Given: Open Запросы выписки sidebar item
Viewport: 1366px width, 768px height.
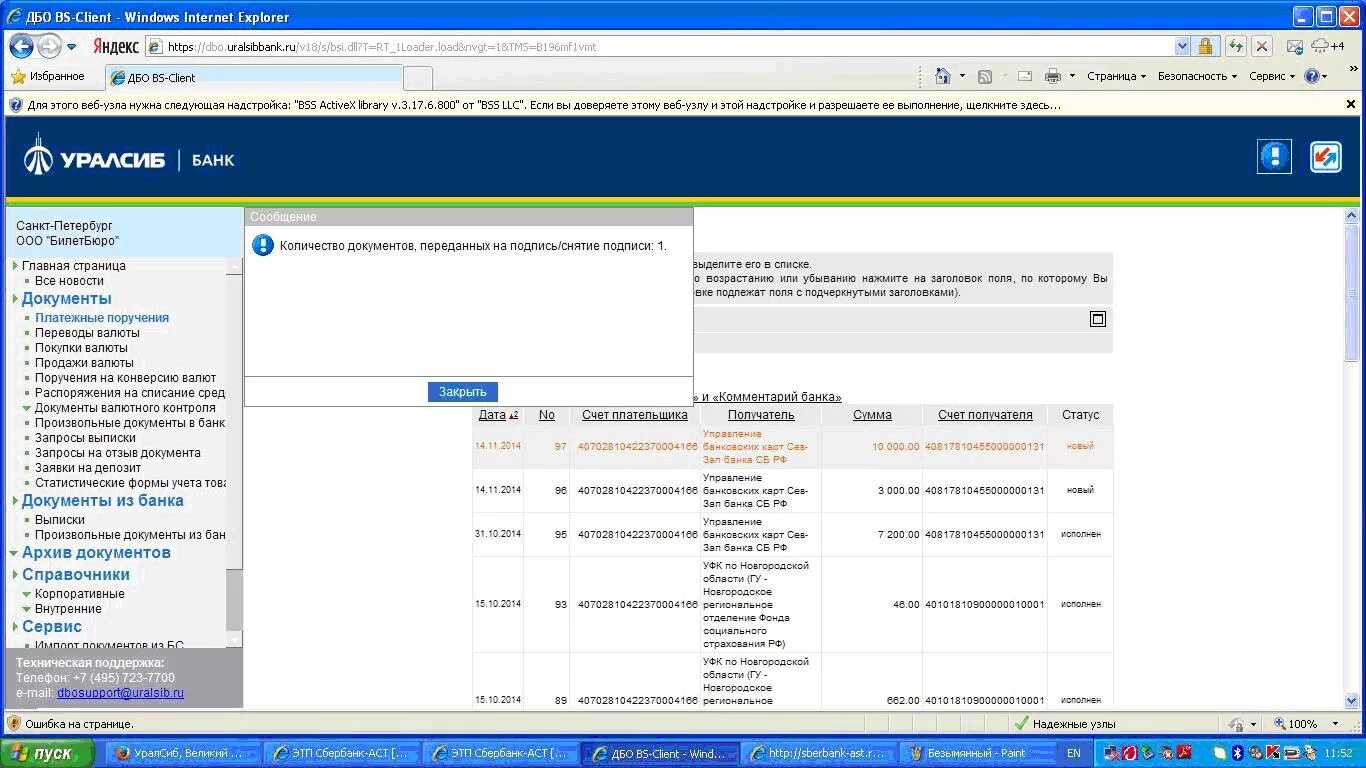Looking at the screenshot, I should coord(85,438).
